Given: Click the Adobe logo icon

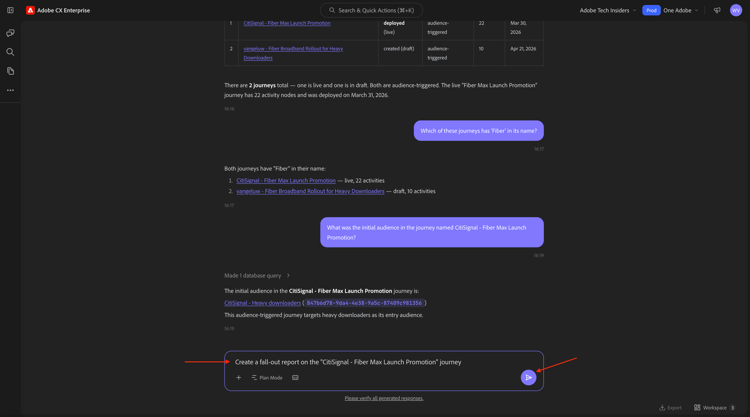Looking at the screenshot, I should click(x=30, y=10).
